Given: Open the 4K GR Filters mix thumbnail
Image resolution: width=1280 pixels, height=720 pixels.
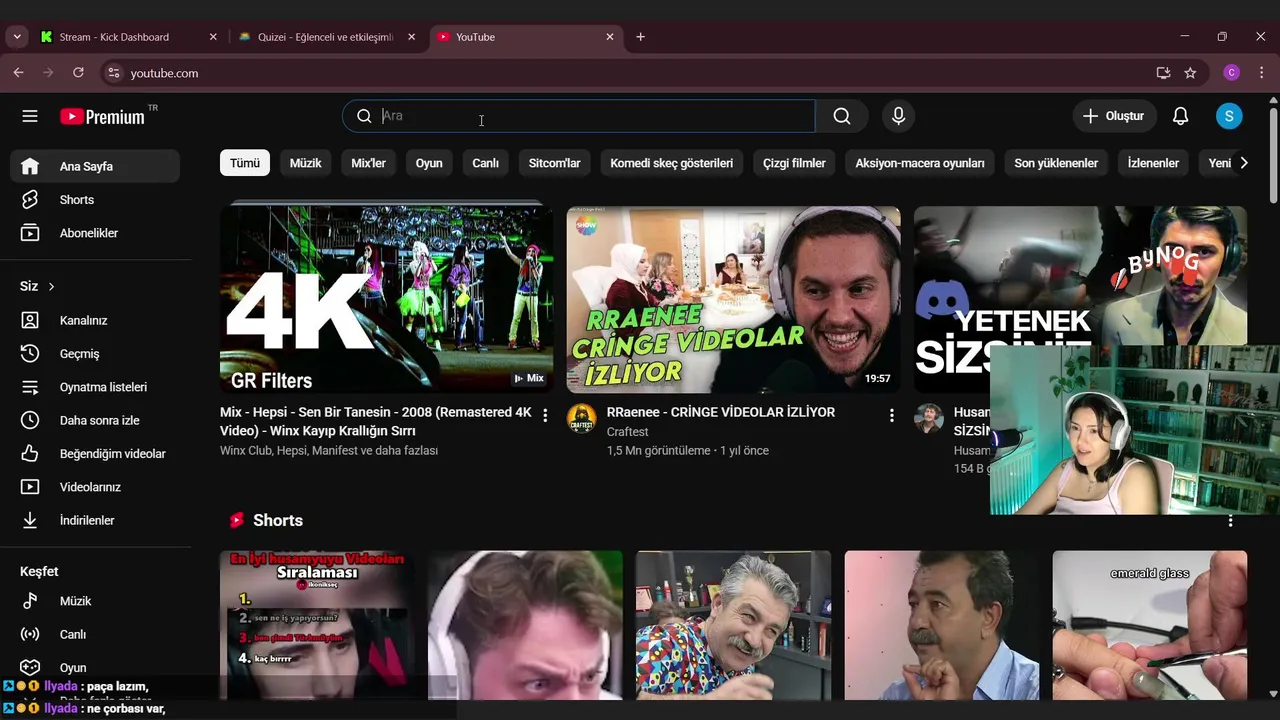Looking at the screenshot, I should tap(386, 299).
